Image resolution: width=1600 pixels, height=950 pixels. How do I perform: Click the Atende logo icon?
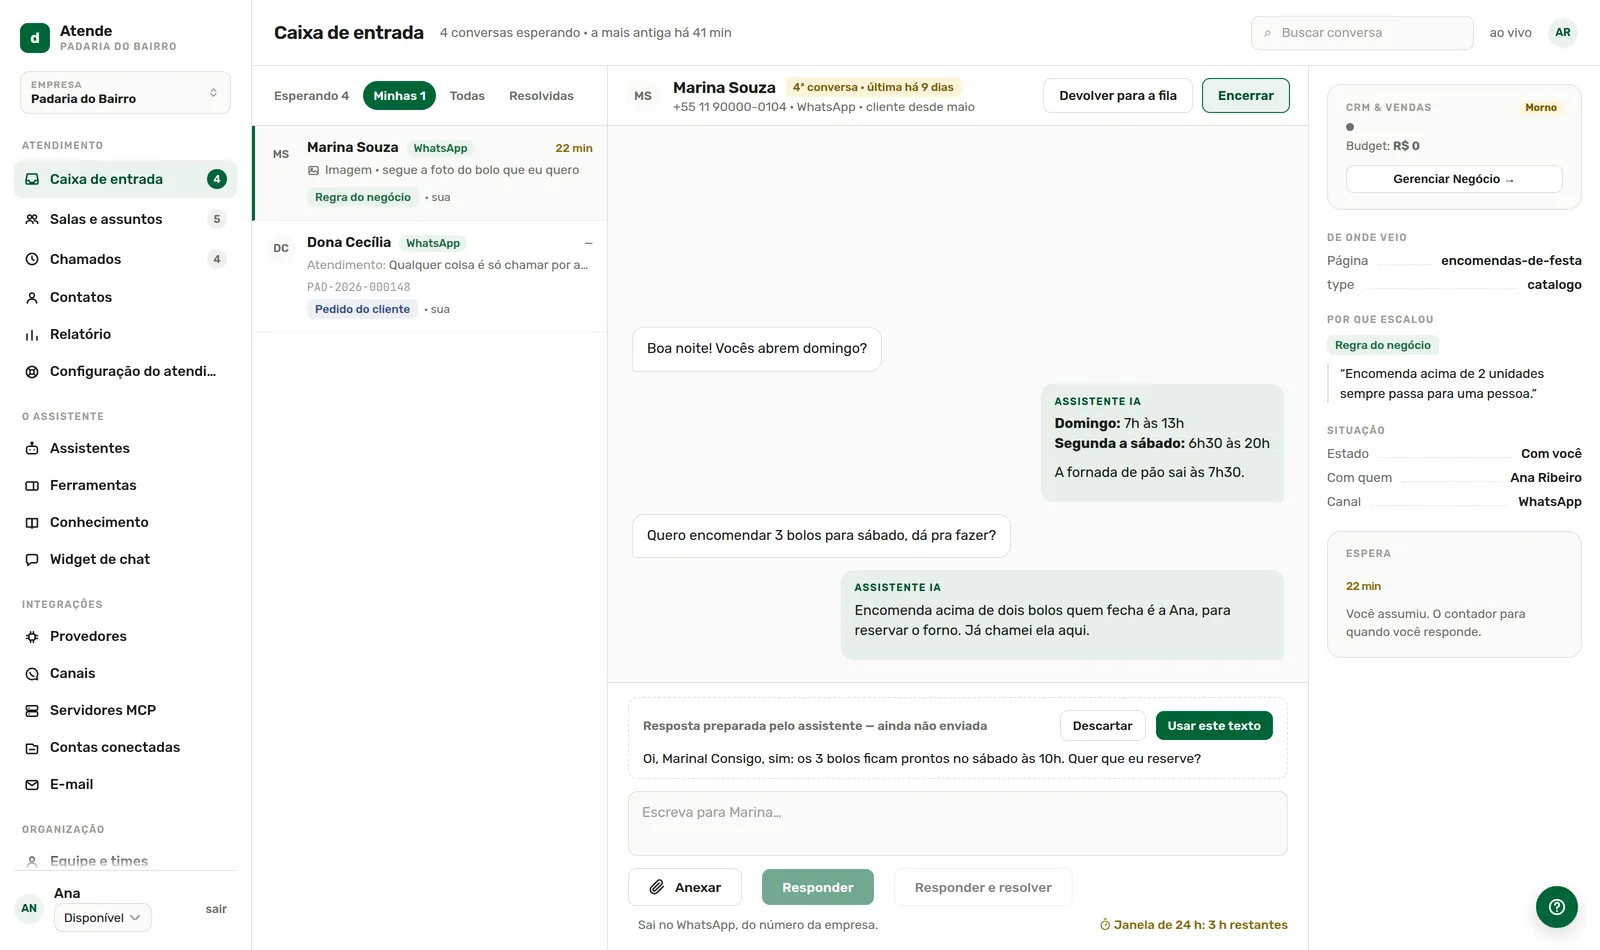(x=35, y=38)
